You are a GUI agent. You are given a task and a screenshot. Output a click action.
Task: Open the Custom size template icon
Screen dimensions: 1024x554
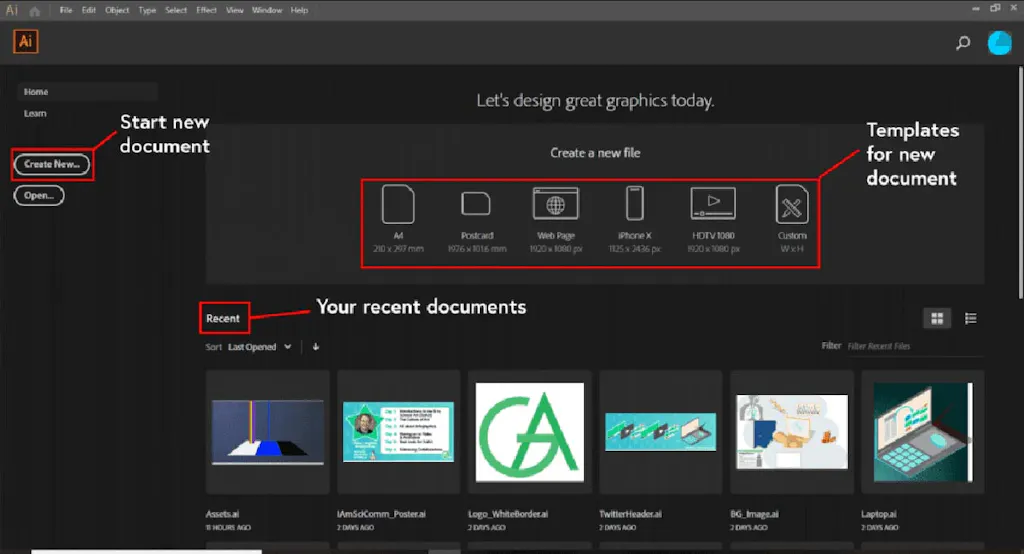click(792, 205)
